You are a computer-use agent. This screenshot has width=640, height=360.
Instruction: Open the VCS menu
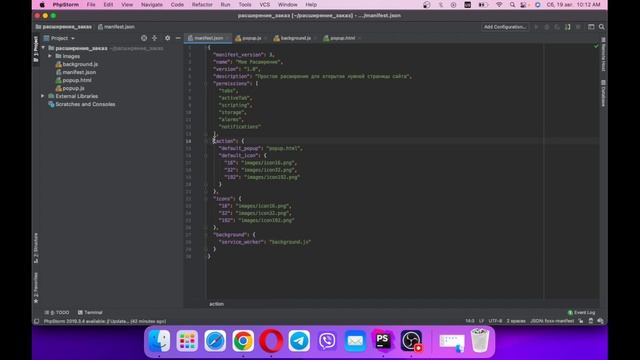(264, 5)
